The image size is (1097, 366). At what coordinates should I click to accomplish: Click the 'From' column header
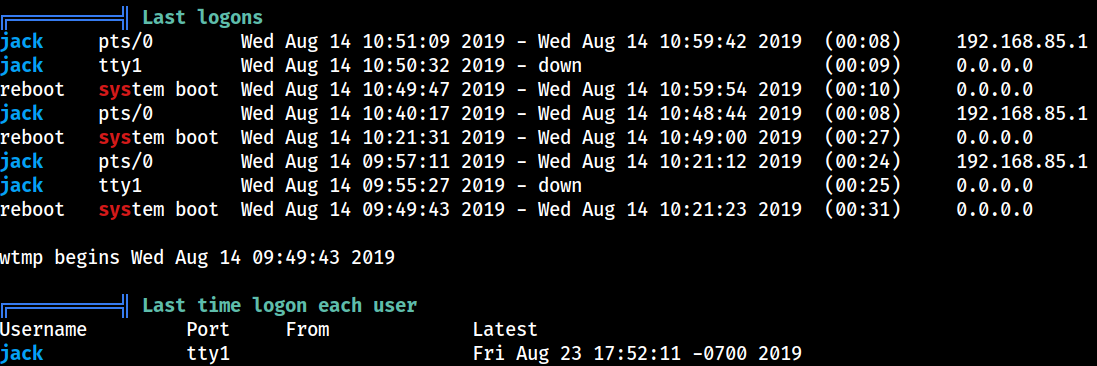point(307,329)
